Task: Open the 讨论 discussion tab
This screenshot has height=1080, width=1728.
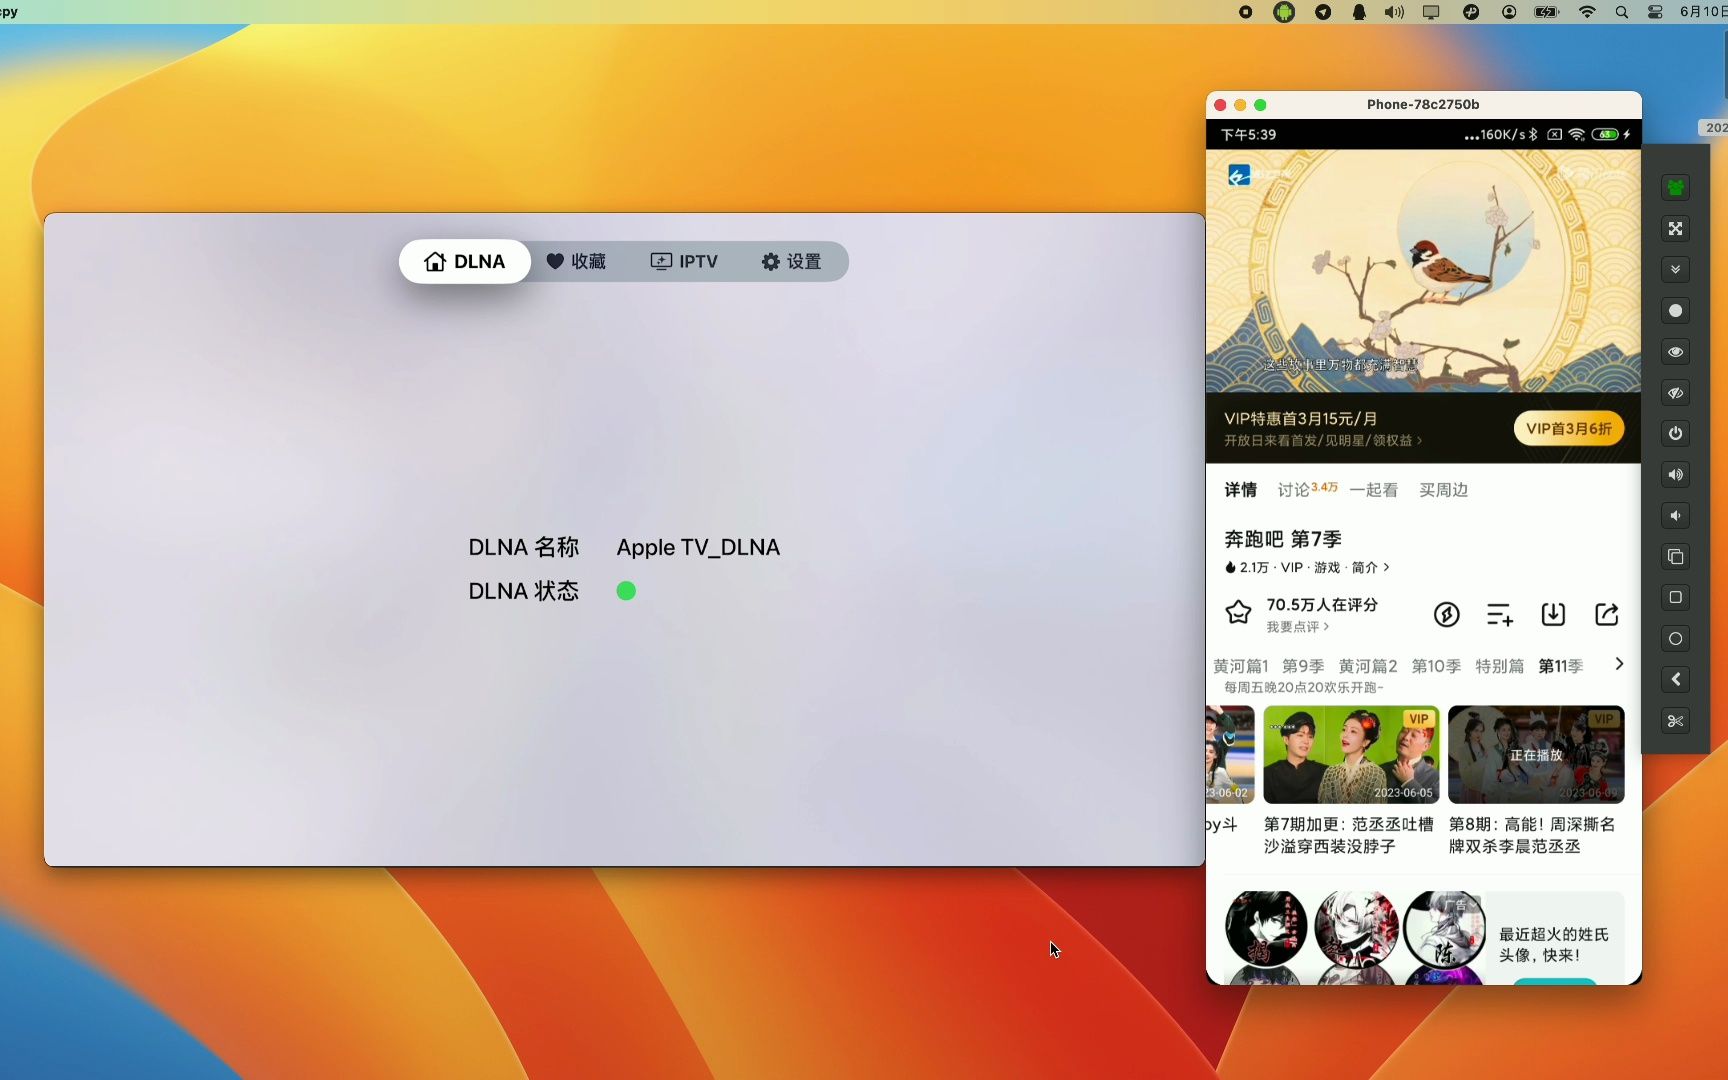Action: point(1306,489)
